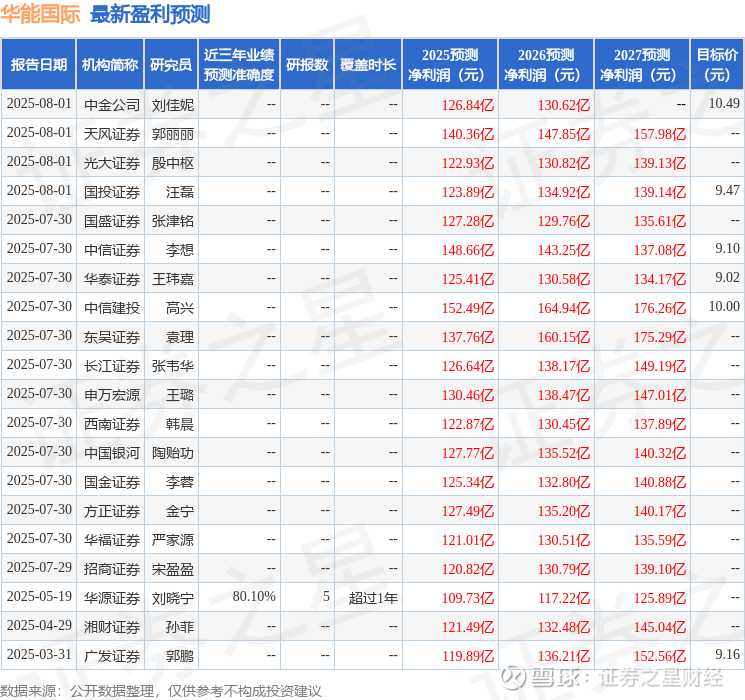This screenshot has height=700, width=745.
Task: Select institution 方正证券
Action: (x=112, y=511)
